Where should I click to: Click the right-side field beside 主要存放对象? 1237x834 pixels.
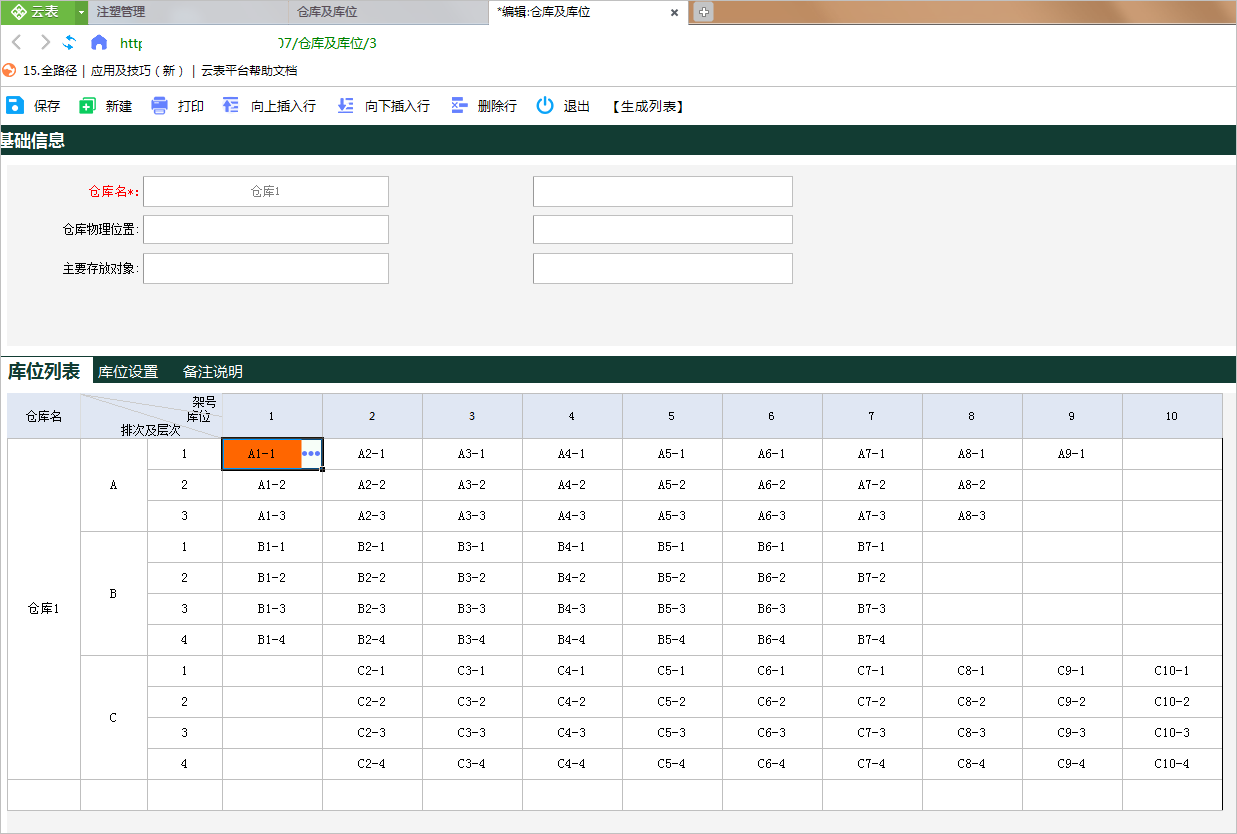(663, 268)
